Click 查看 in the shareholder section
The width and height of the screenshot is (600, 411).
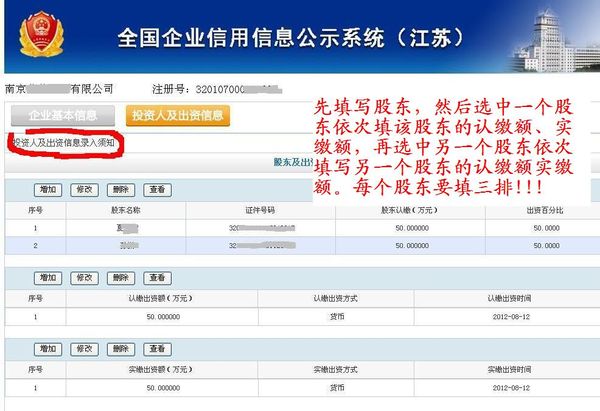tap(156, 189)
